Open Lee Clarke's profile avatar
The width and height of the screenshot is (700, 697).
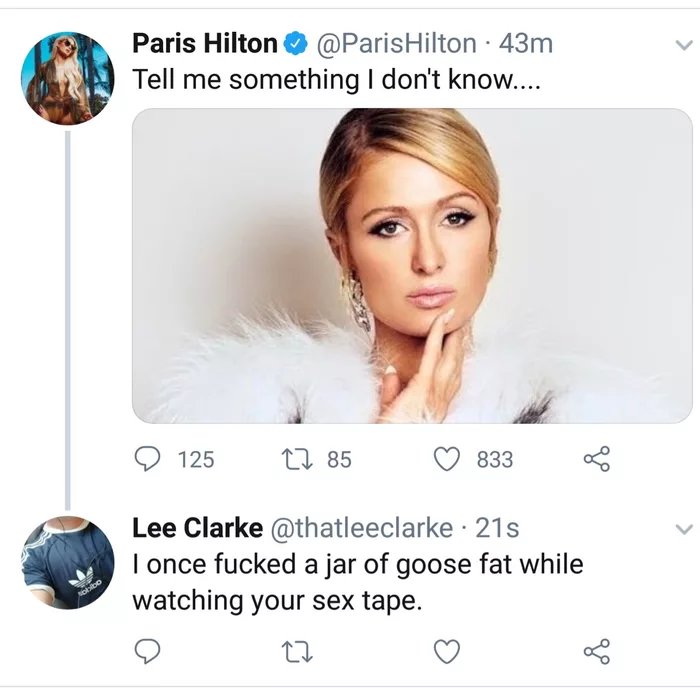[67, 563]
